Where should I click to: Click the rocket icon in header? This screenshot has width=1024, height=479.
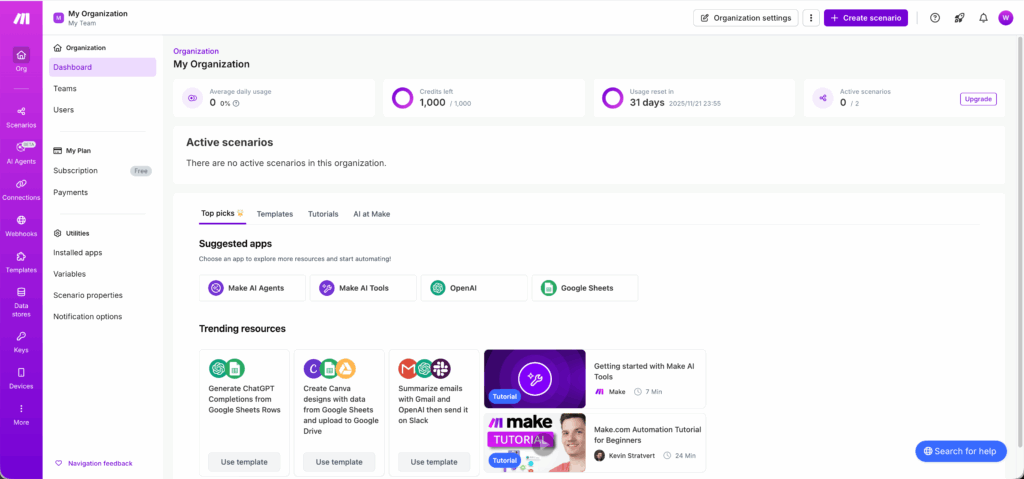pos(959,18)
